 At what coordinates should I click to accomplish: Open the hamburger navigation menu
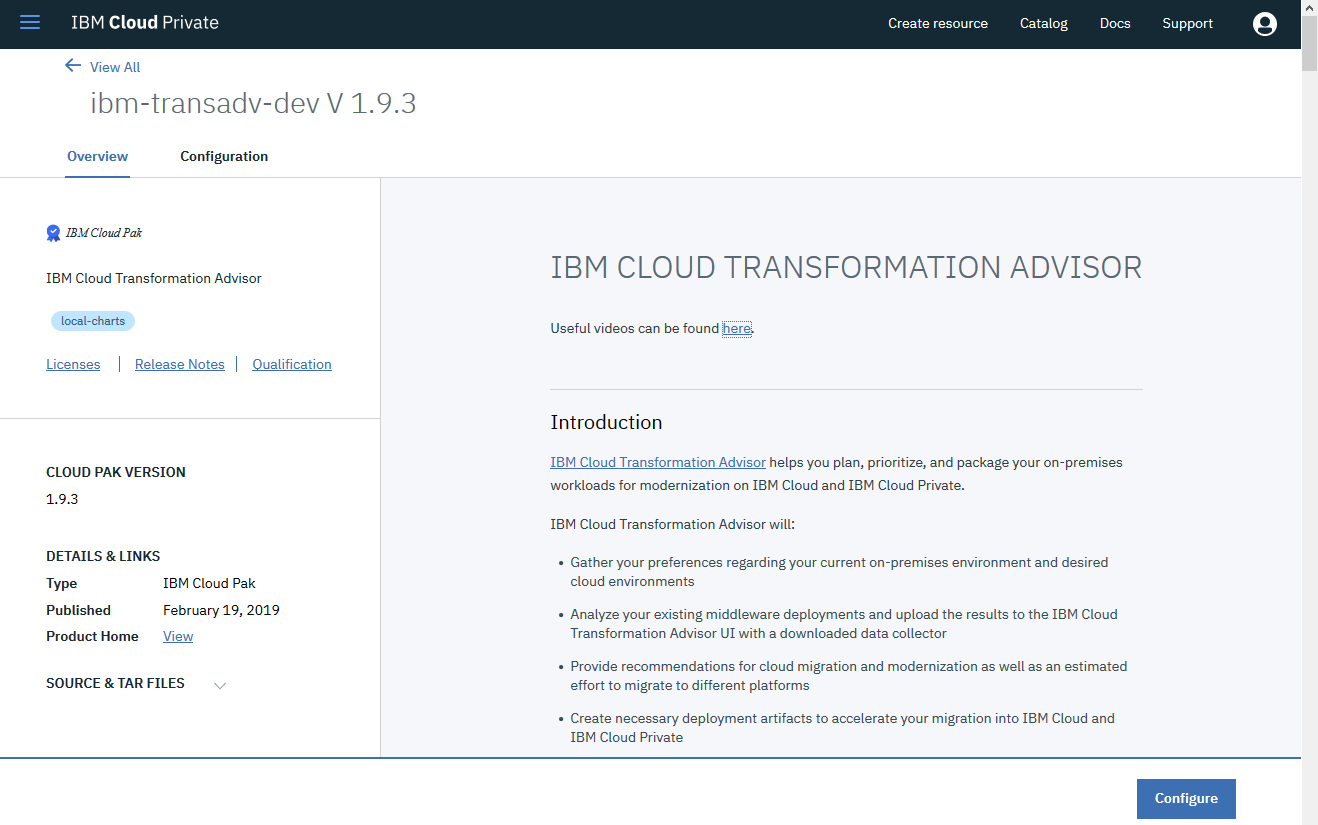pyautogui.click(x=29, y=22)
